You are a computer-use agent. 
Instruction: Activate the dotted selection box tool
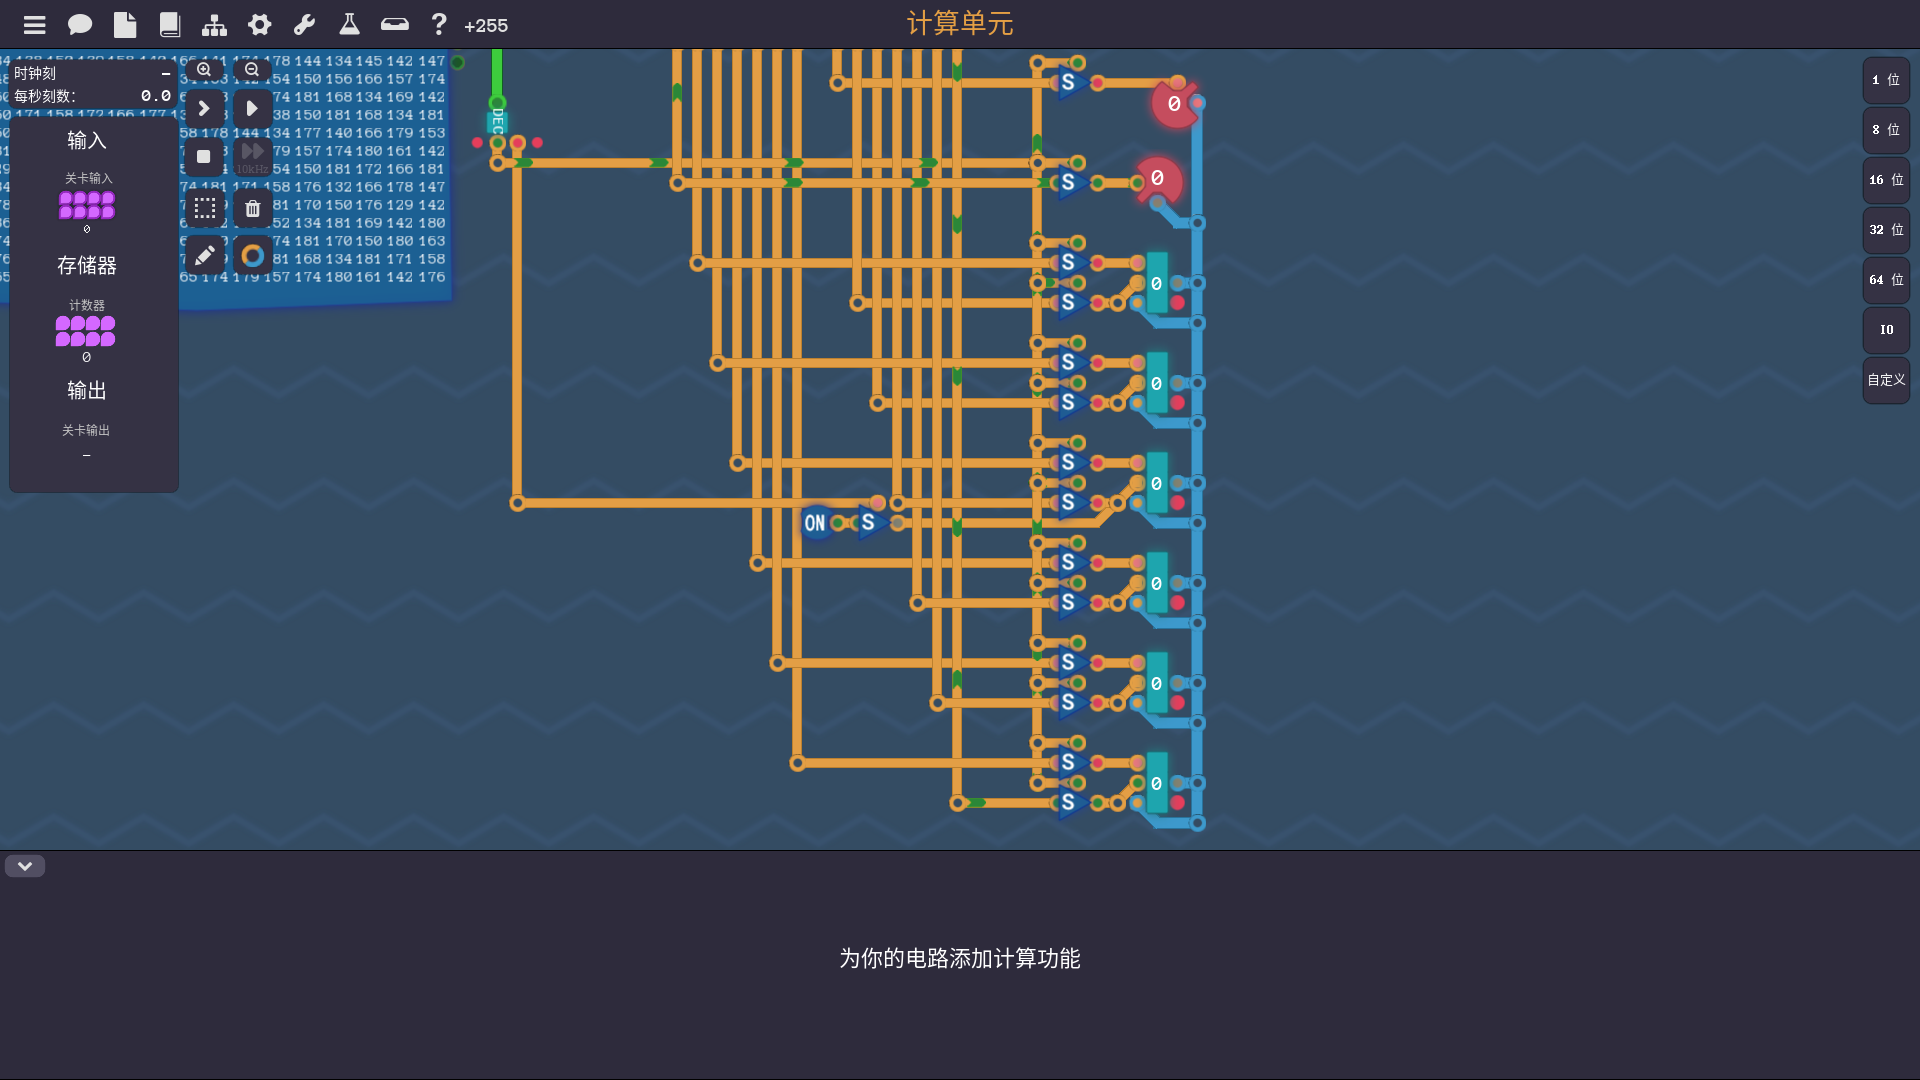click(x=205, y=208)
